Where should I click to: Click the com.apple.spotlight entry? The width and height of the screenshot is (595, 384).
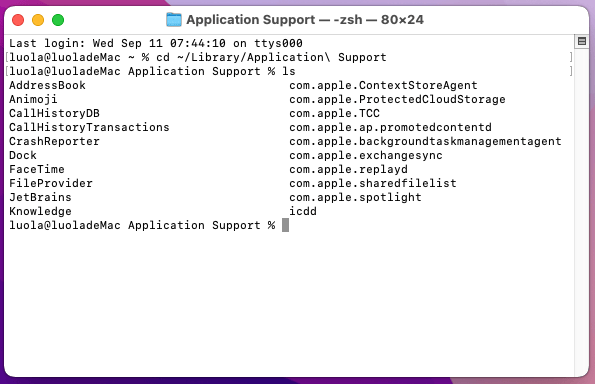tap(355, 197)
